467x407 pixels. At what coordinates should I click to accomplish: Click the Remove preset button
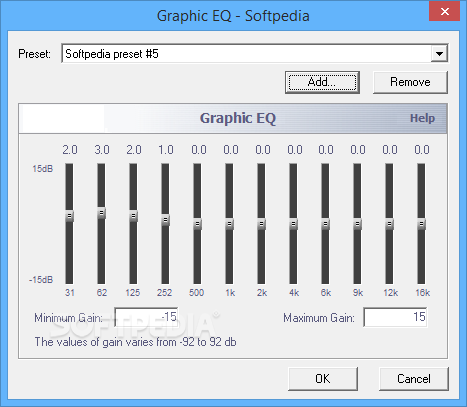(x=410, y=82)
